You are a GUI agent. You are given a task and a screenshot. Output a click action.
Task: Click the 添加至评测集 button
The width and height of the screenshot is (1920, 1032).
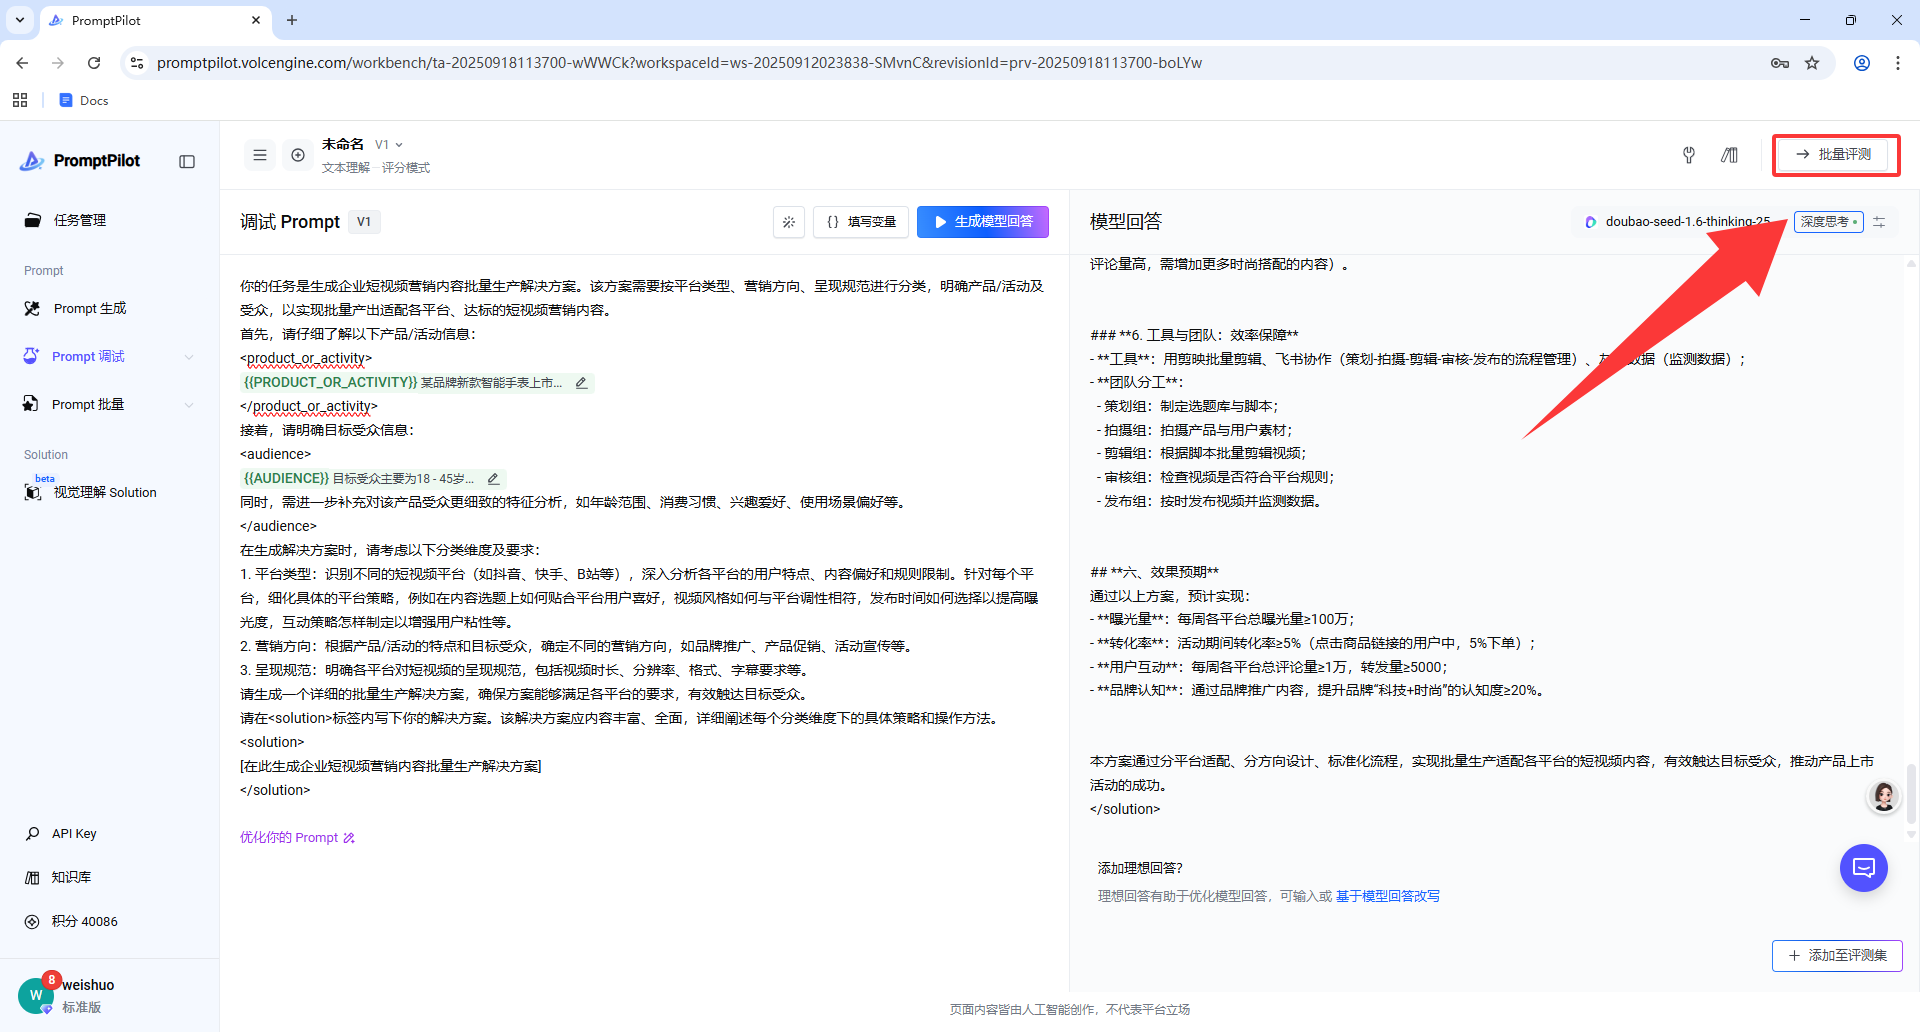(1837, 956)
